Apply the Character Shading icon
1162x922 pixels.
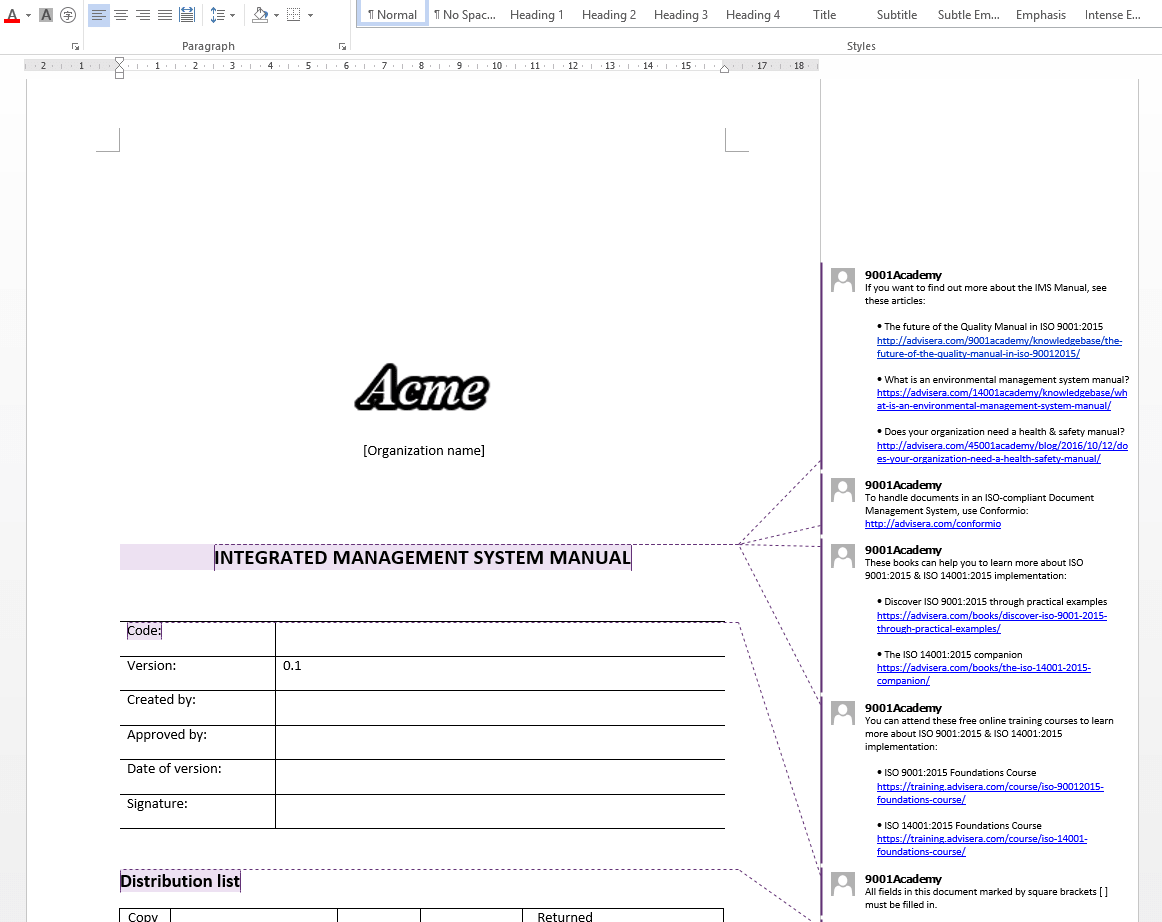click(45, 15)
